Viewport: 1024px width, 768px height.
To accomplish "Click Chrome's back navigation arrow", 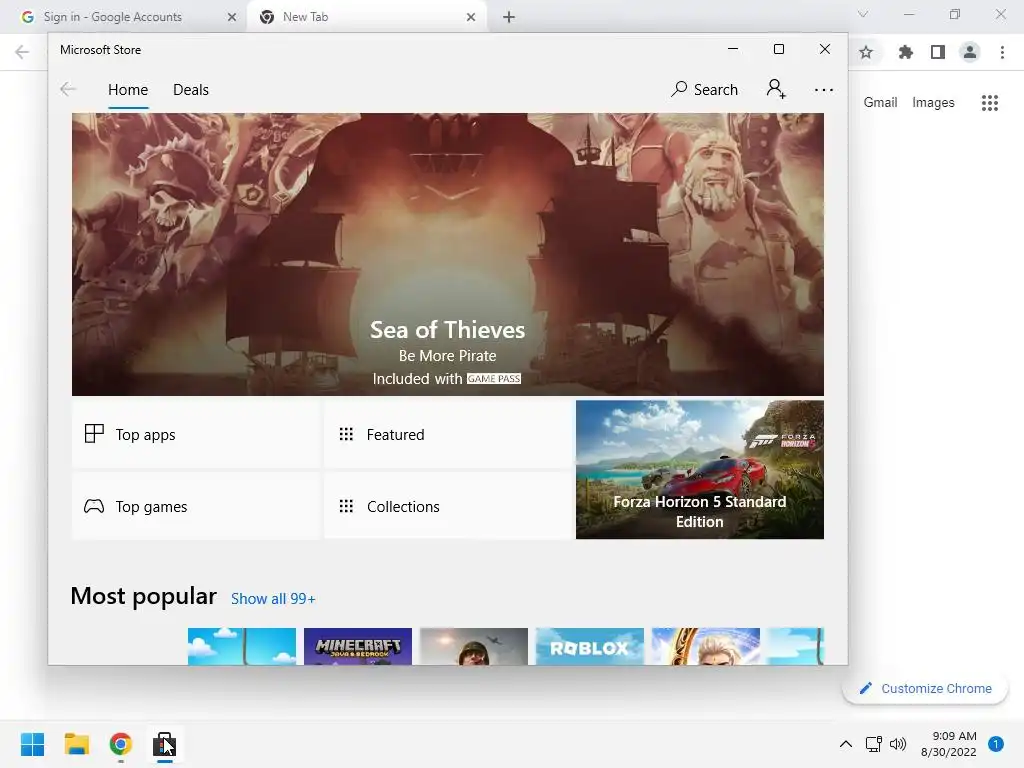I will pyautogui.click(x=22, y=52).
